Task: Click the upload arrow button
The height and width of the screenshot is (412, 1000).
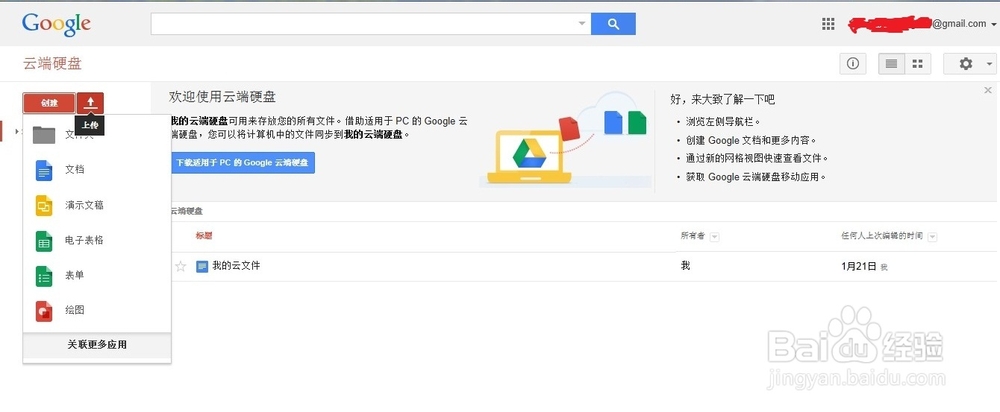Action: click(91, 103)
